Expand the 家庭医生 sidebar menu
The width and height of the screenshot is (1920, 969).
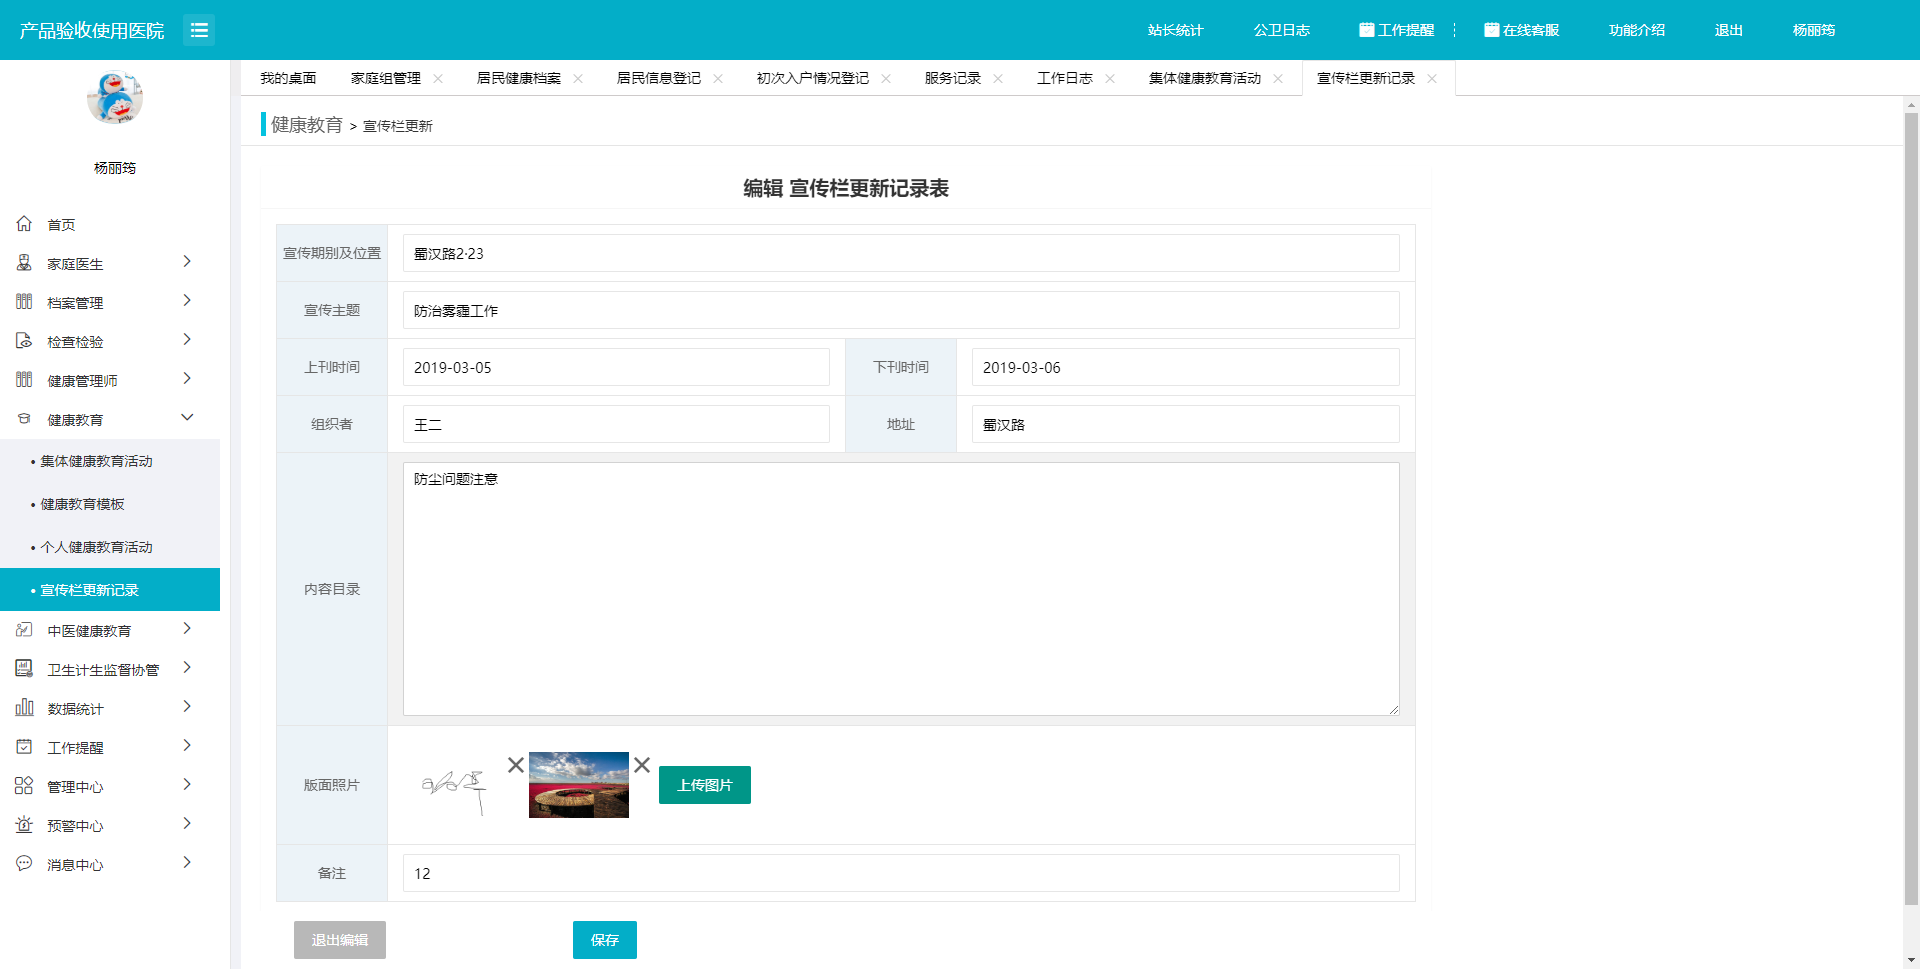tap(187, 262)
